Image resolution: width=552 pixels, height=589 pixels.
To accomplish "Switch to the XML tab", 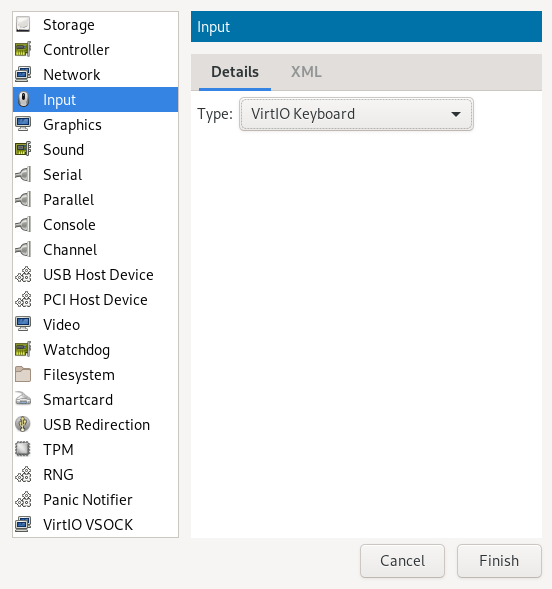I will click(x=306, y=72).
